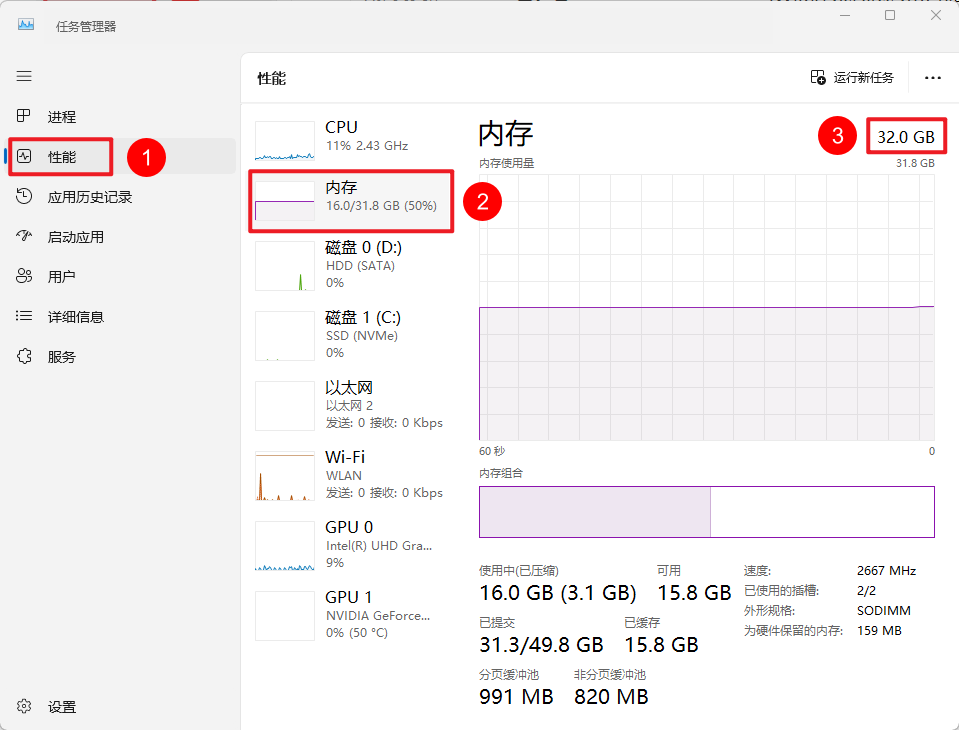
Task: Click 运行新任务 (Run new task) button
Action: tap(852, 78)
